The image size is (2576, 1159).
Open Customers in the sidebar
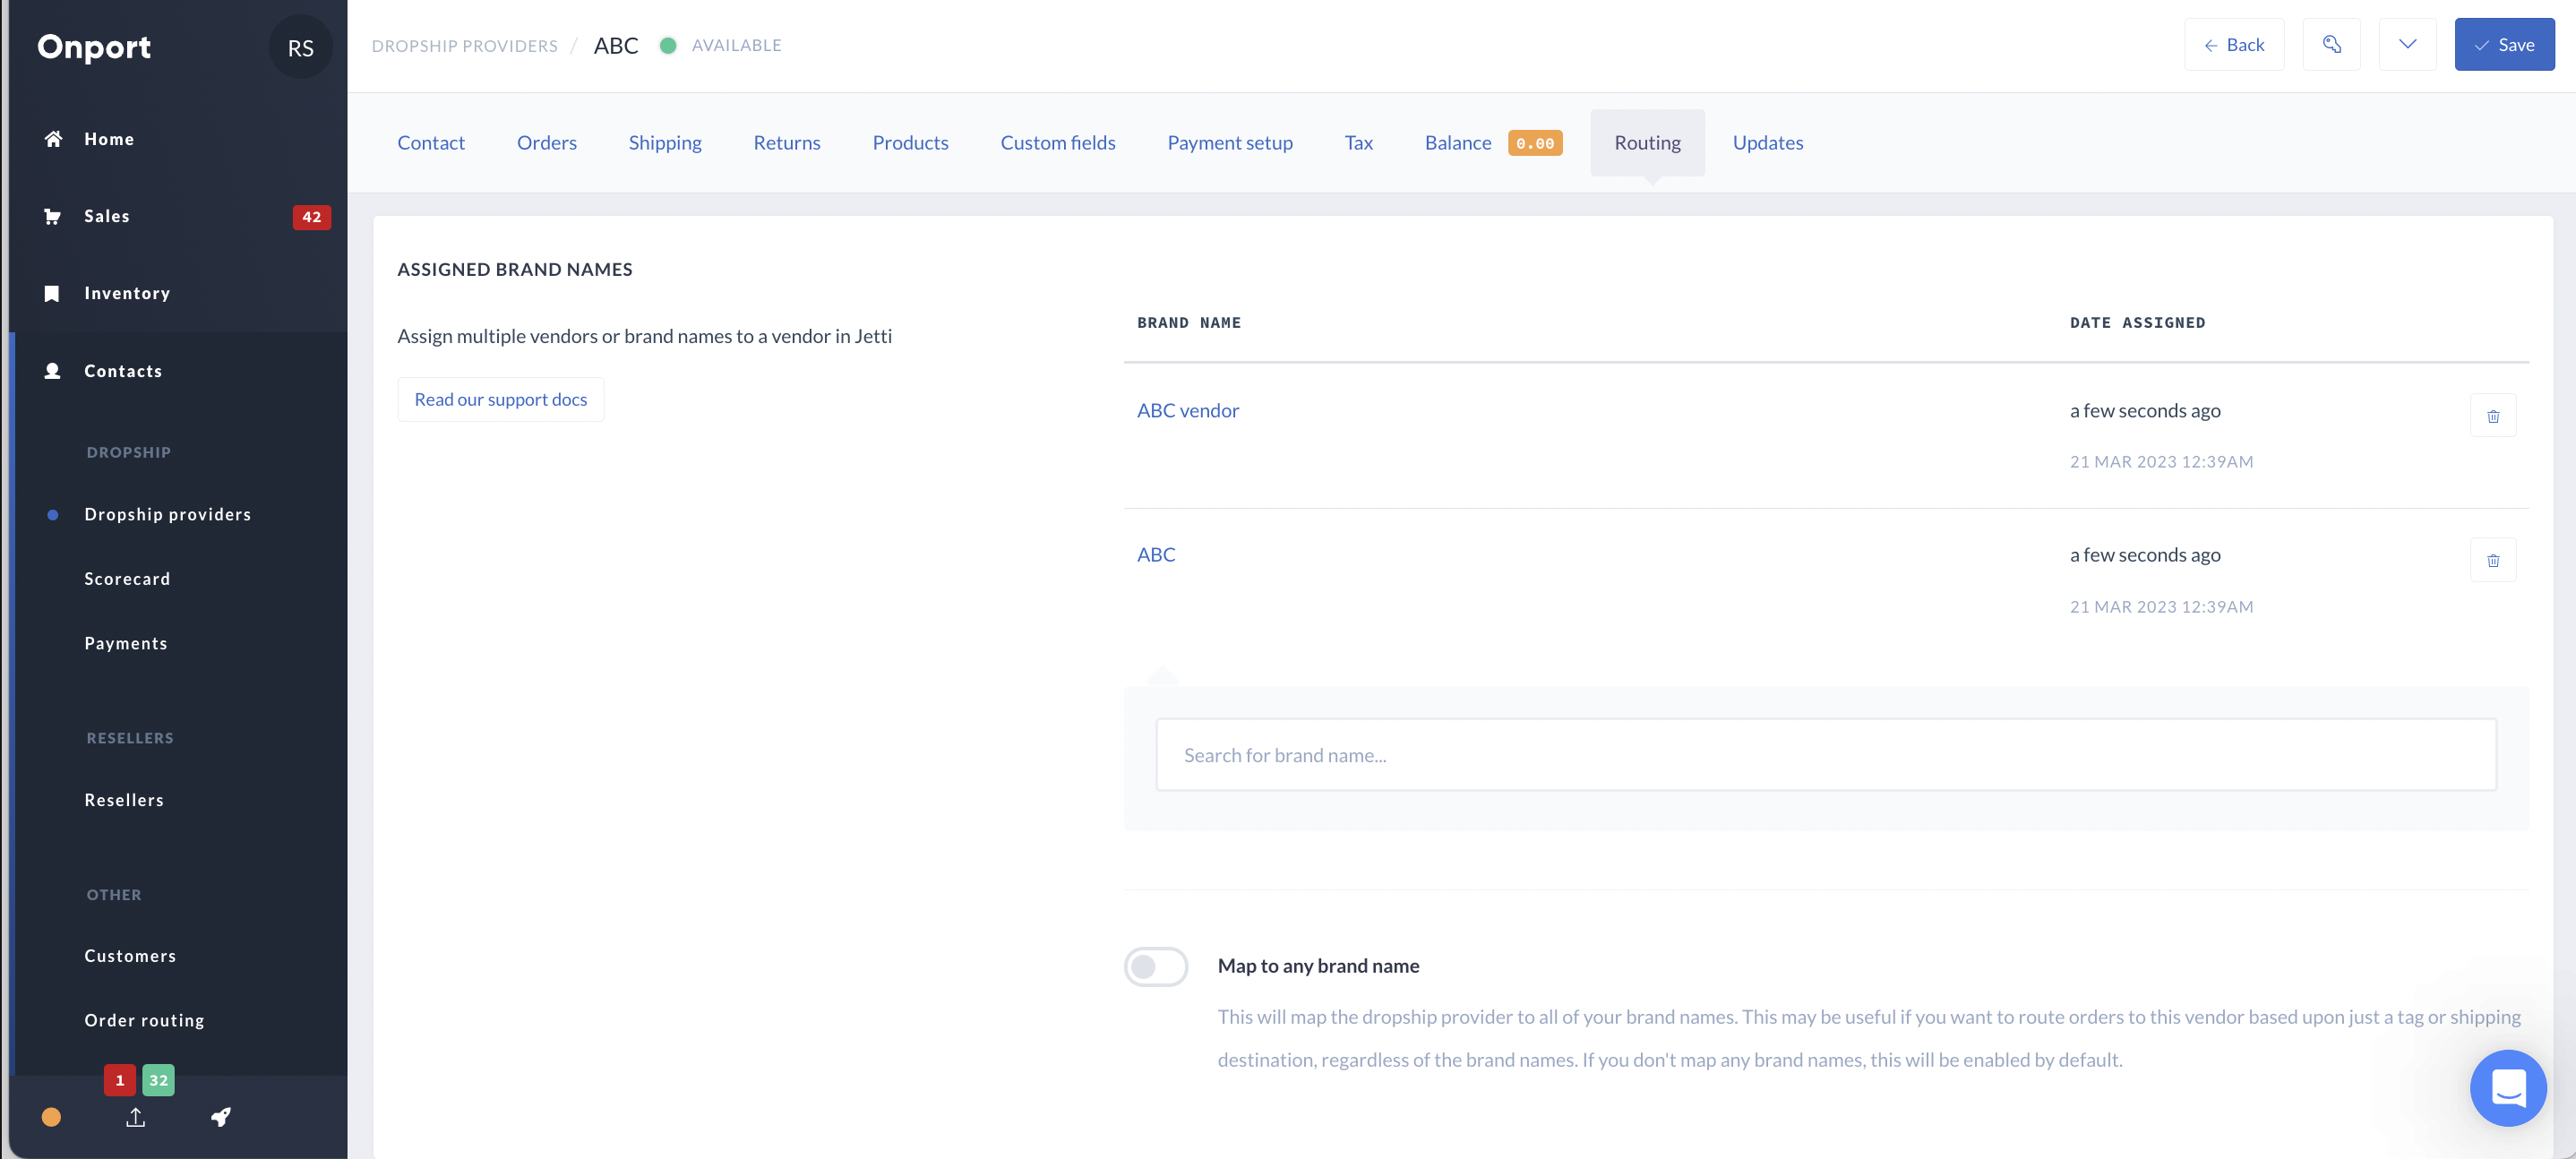(x=130, y=956)
